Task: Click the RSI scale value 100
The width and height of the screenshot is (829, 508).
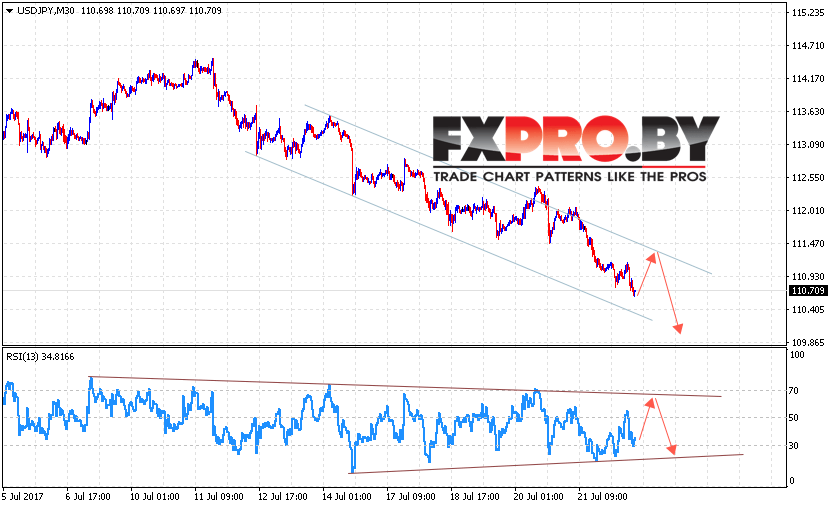Action: click(x=797, y=355)
